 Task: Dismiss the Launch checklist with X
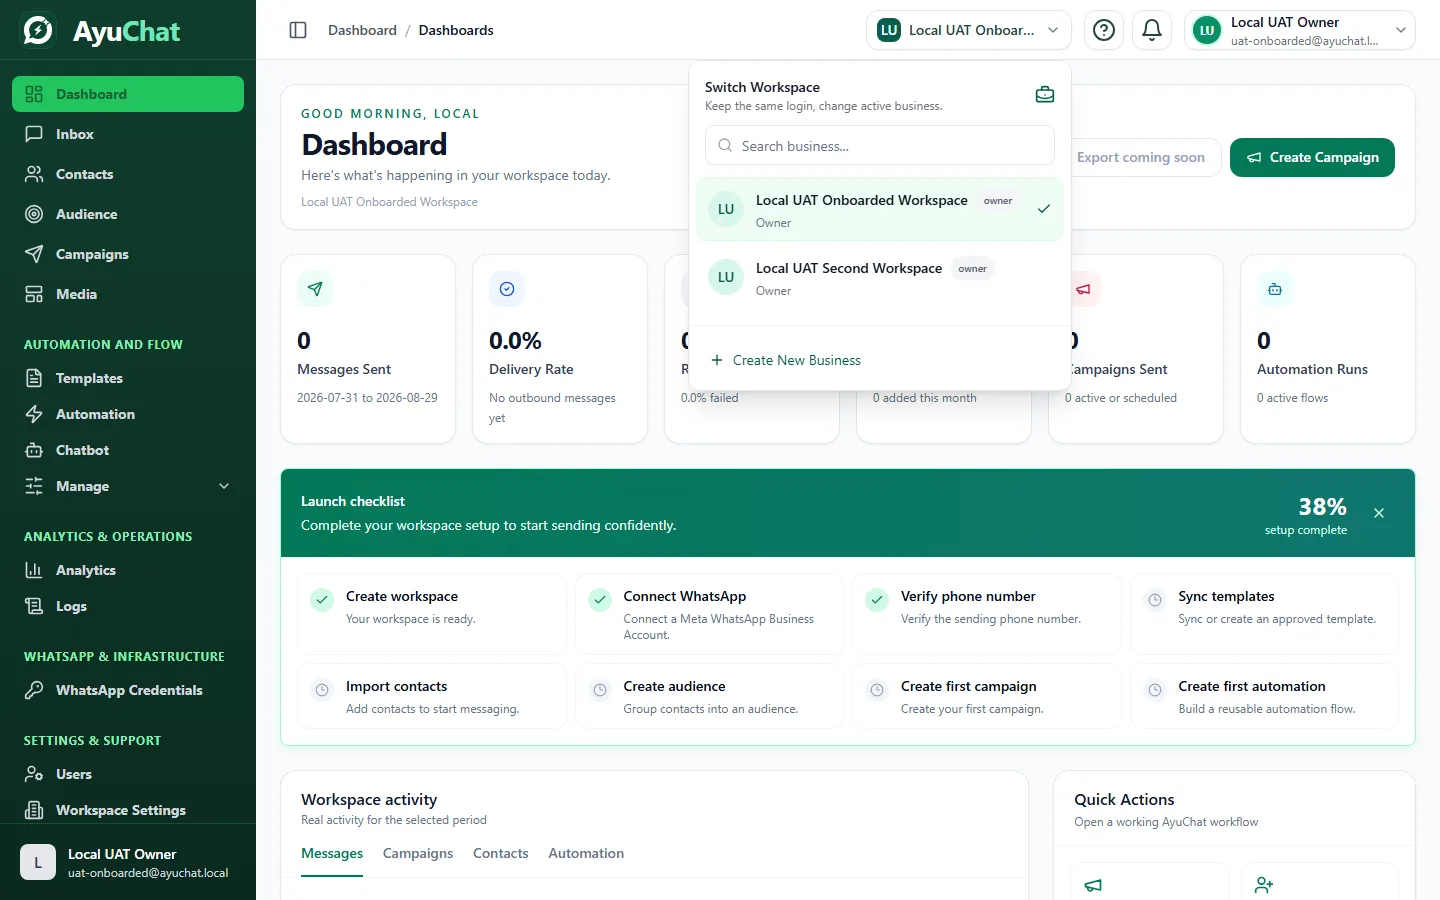[1379, 513]
